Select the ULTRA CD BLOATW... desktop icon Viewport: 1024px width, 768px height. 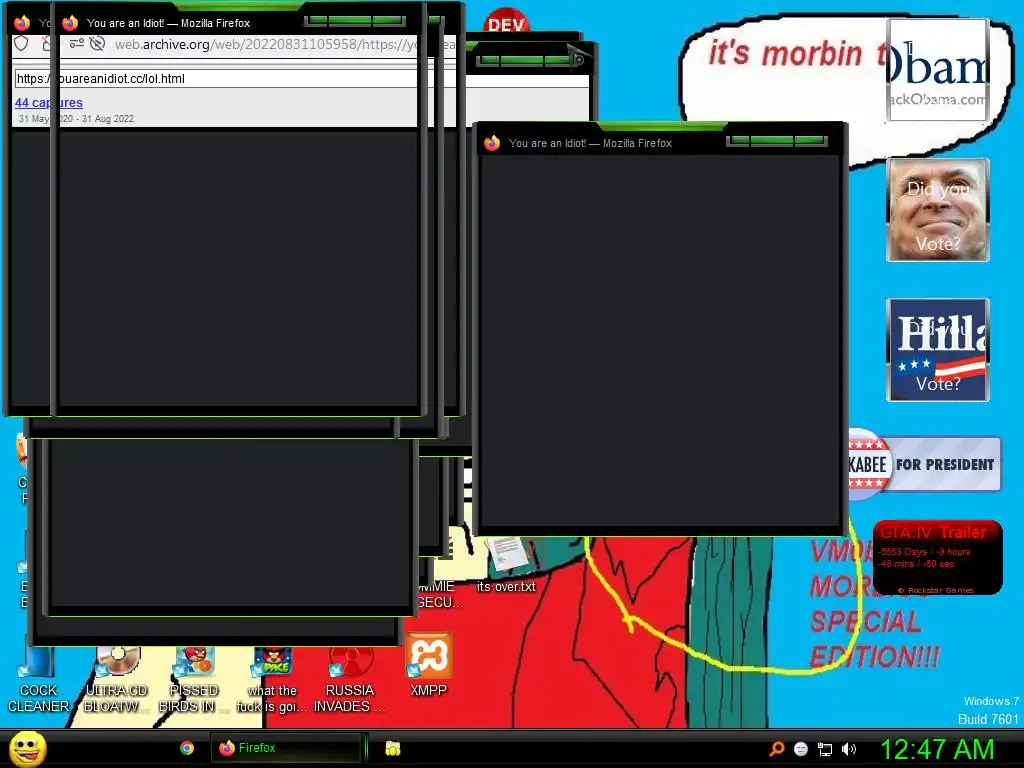pos(116,679)
